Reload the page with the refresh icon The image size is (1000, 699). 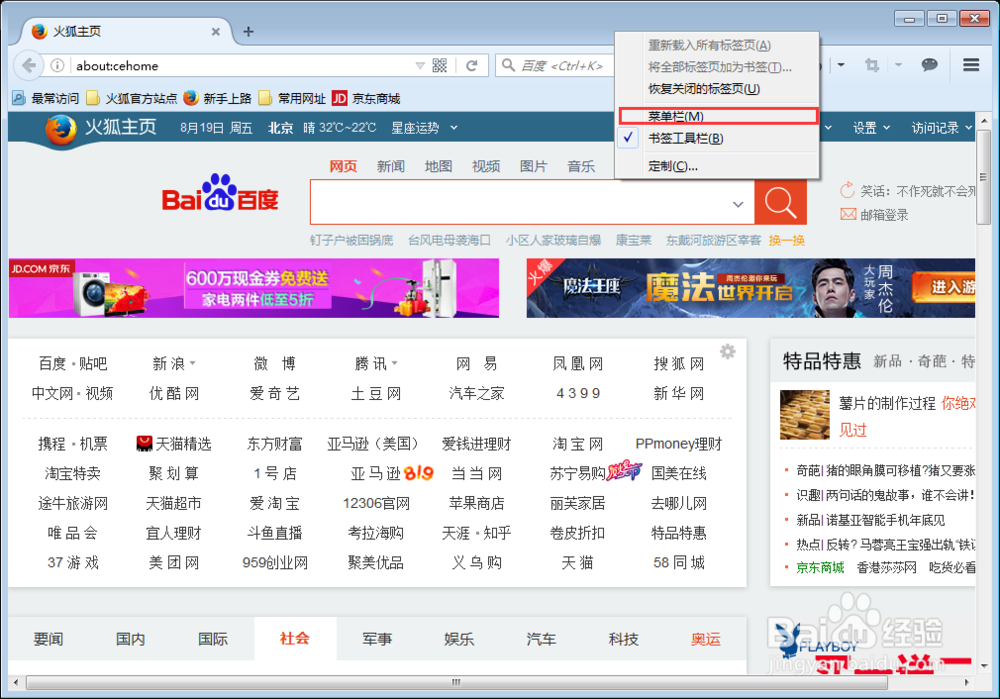(472, 66)
